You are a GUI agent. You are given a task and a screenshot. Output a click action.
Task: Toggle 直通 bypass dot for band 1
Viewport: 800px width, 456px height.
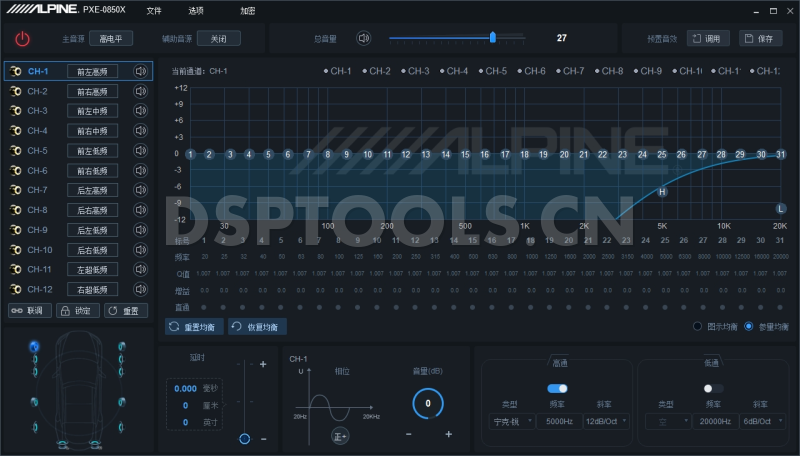click(204, 308)
